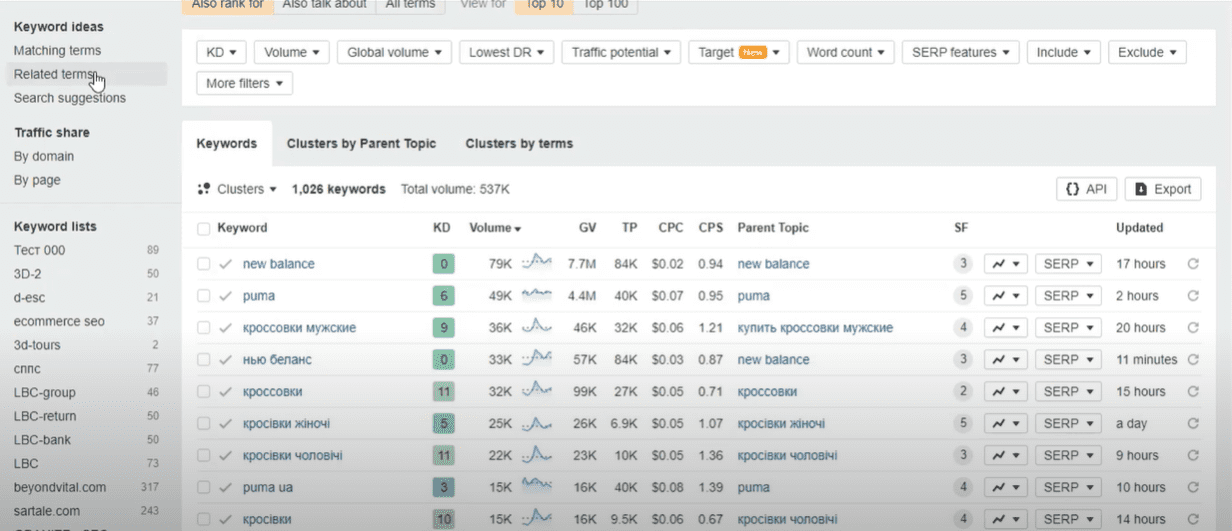This screenshot has height=531, width=1232.
Task: Sort table by Volume column
Action: (495, 228)
